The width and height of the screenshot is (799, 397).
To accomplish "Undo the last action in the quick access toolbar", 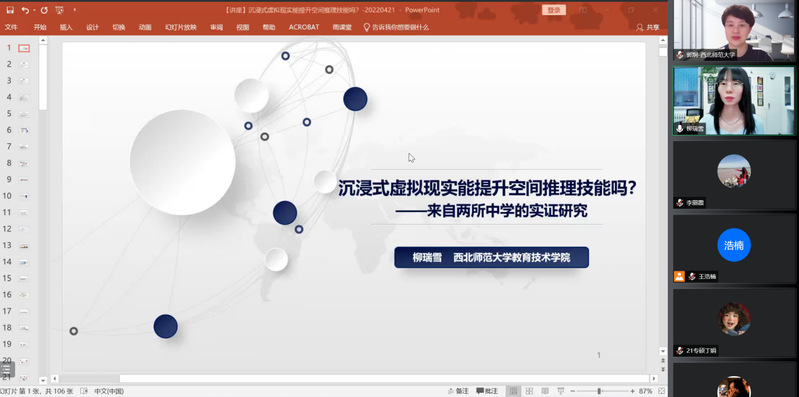I will (x=25, y=10).
